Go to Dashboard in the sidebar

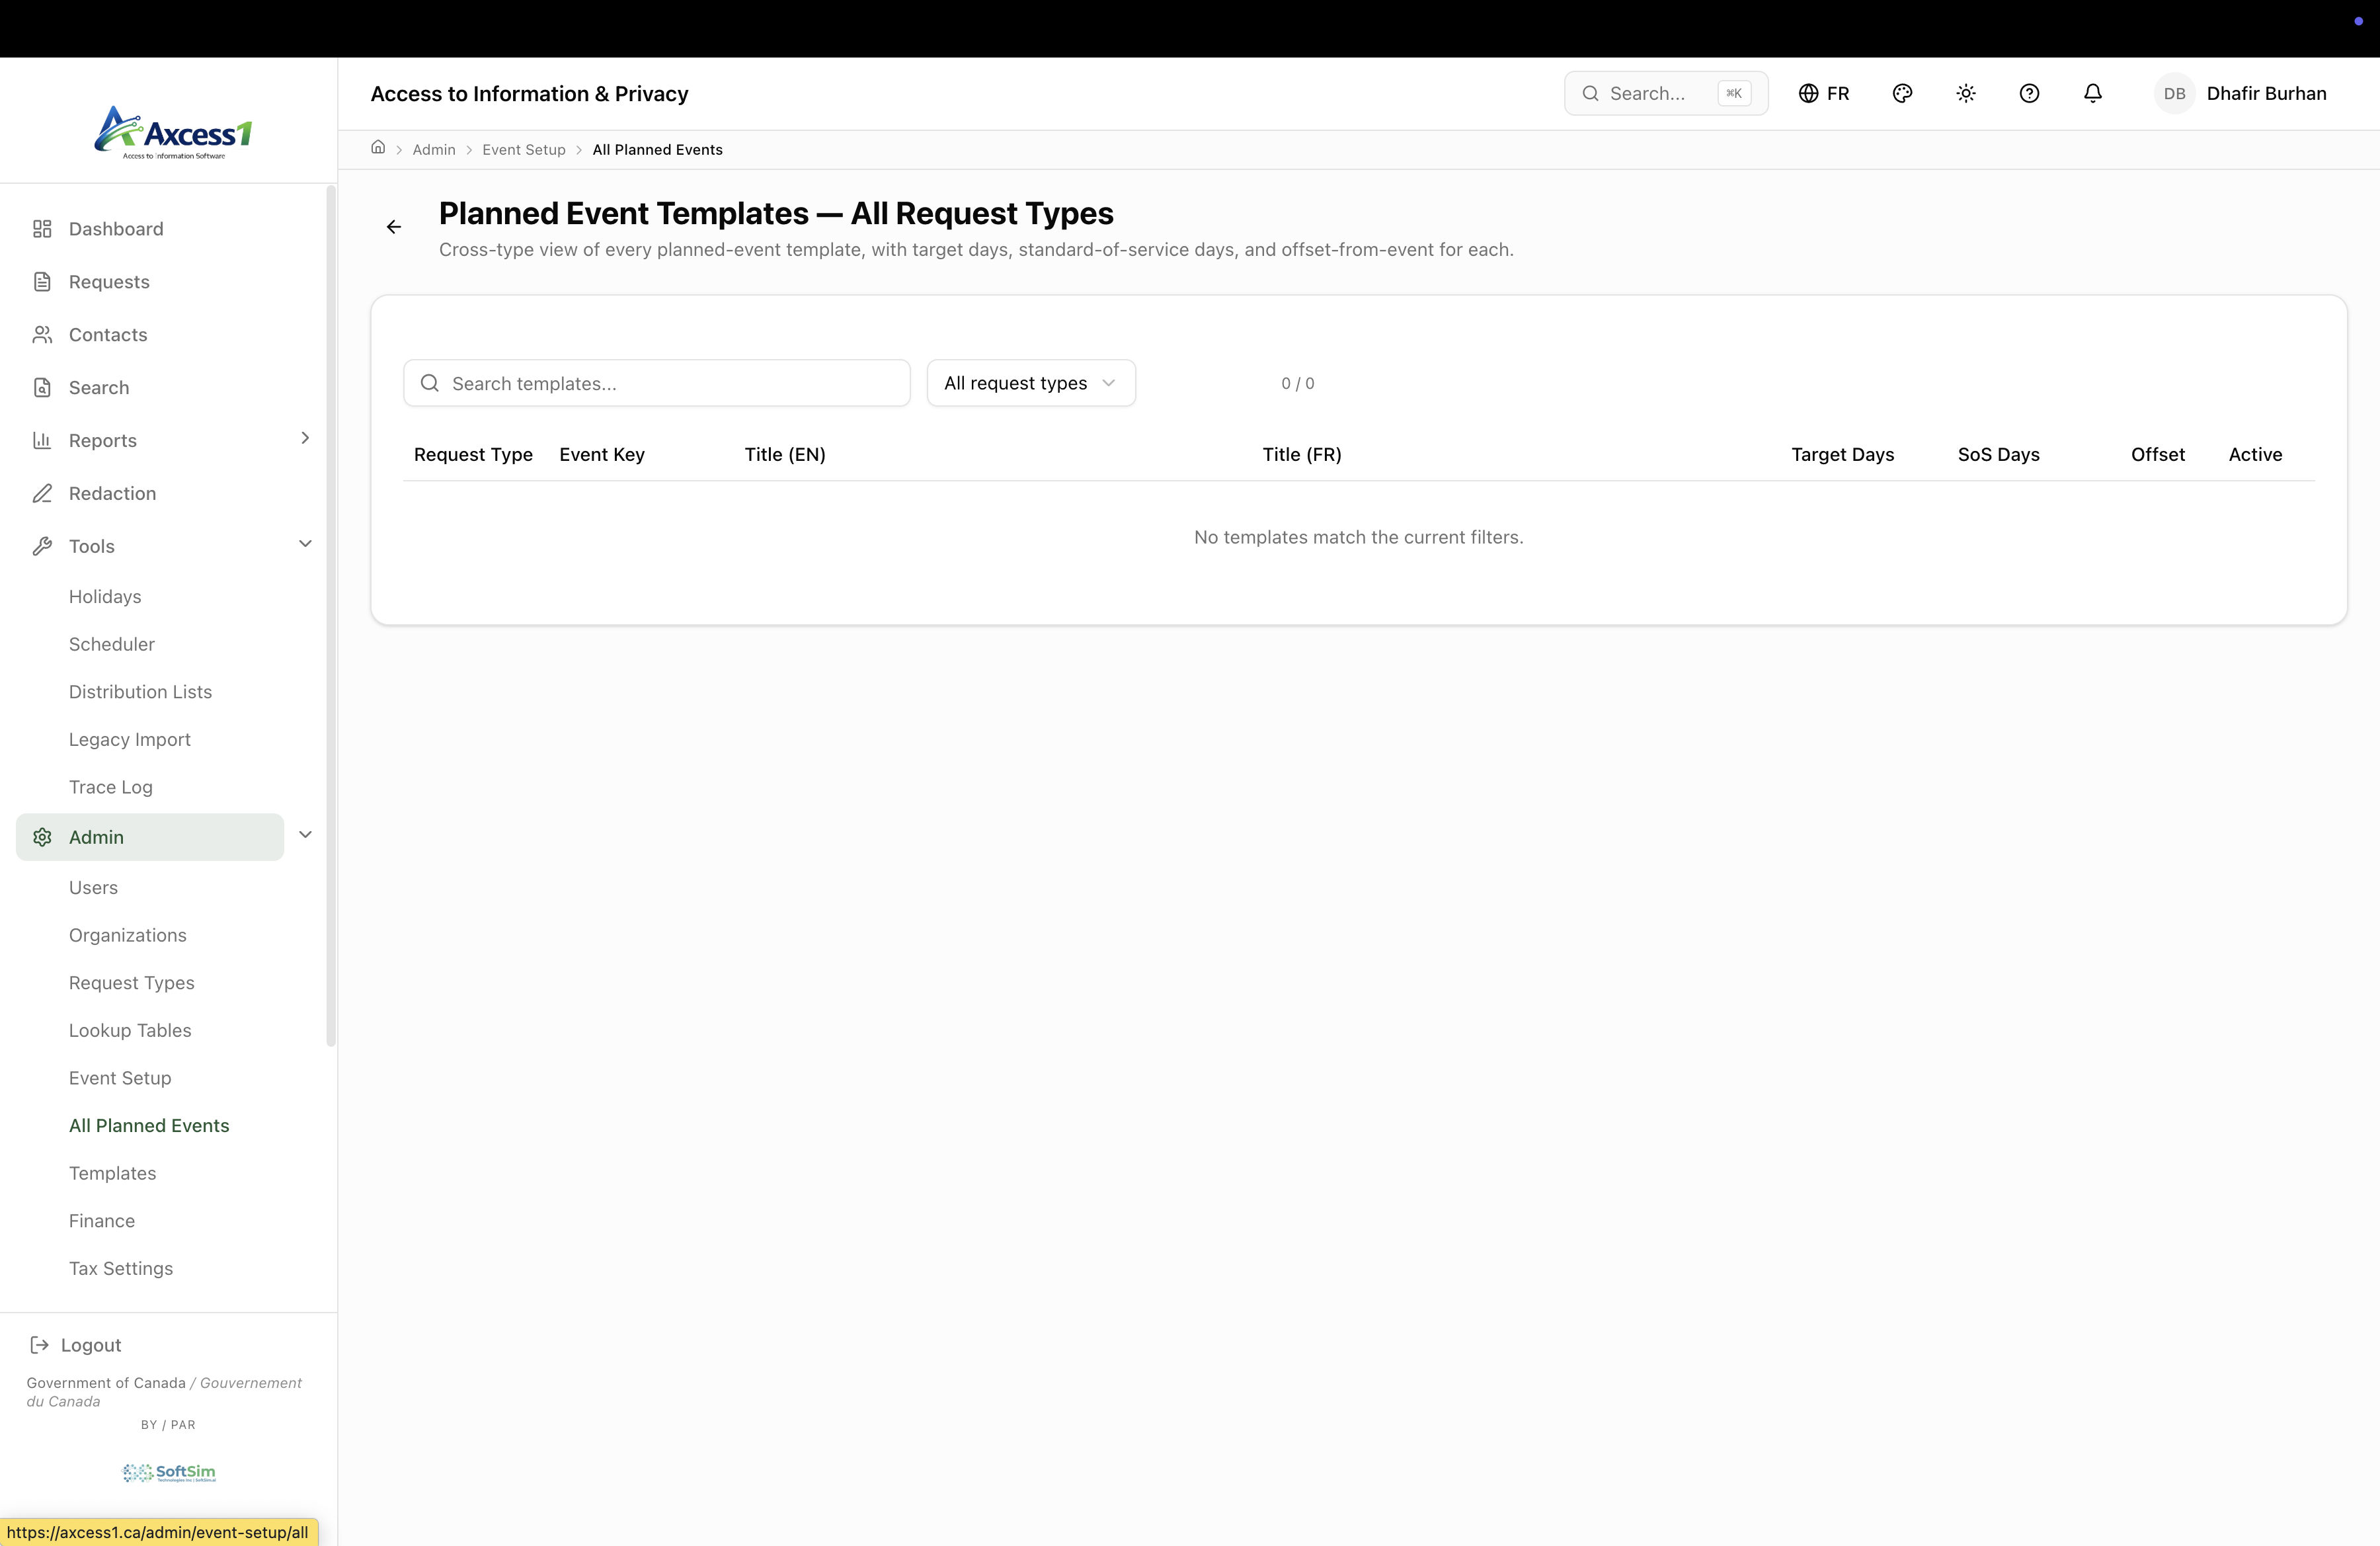point(116,229)
